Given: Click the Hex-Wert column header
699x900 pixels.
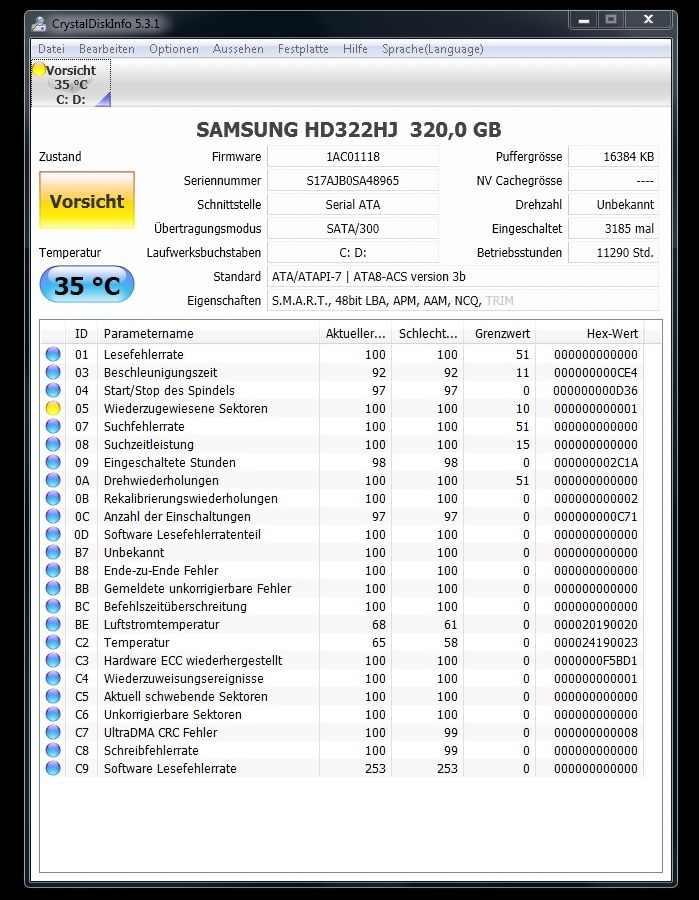Looking at the screenshot, I should coord(589,333).
